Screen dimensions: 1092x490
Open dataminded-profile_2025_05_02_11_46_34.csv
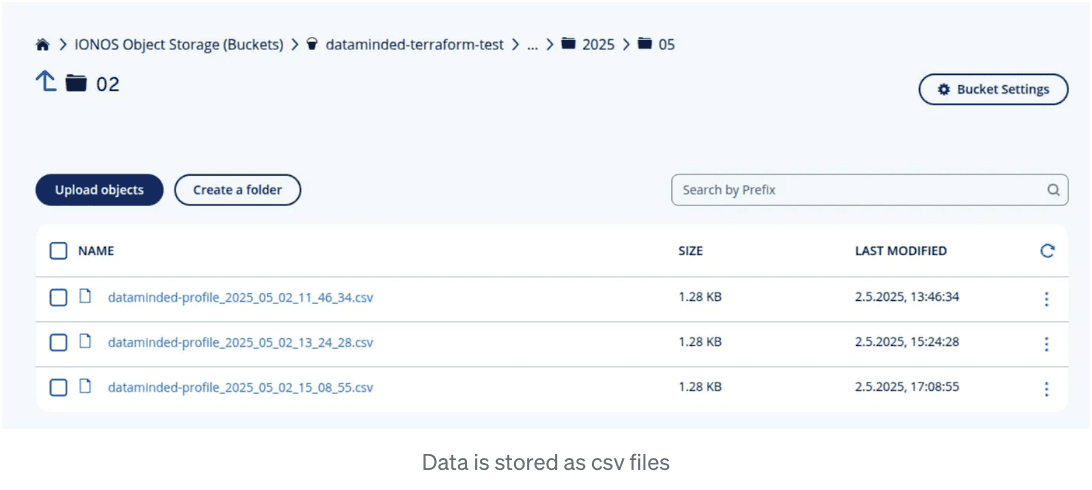click(240, 298)
